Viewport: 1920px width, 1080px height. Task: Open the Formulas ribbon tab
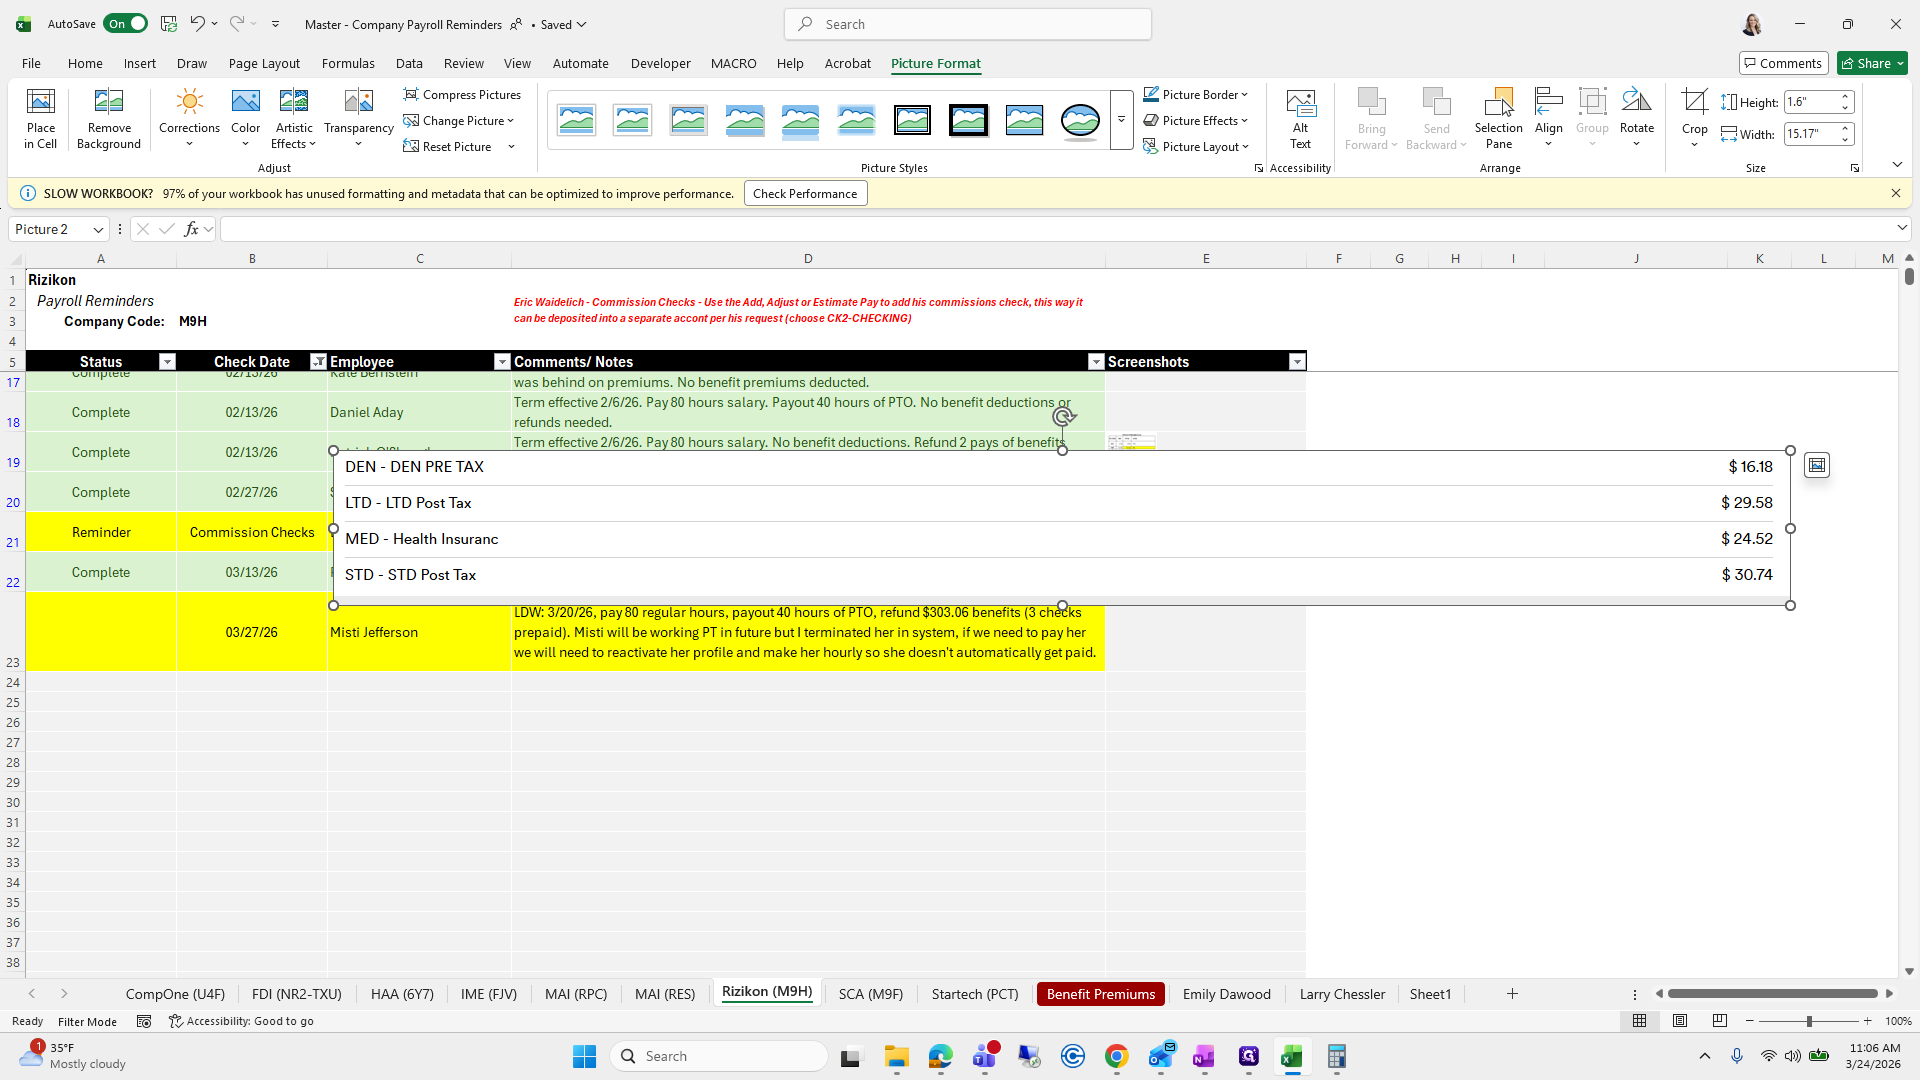(348, 63)
